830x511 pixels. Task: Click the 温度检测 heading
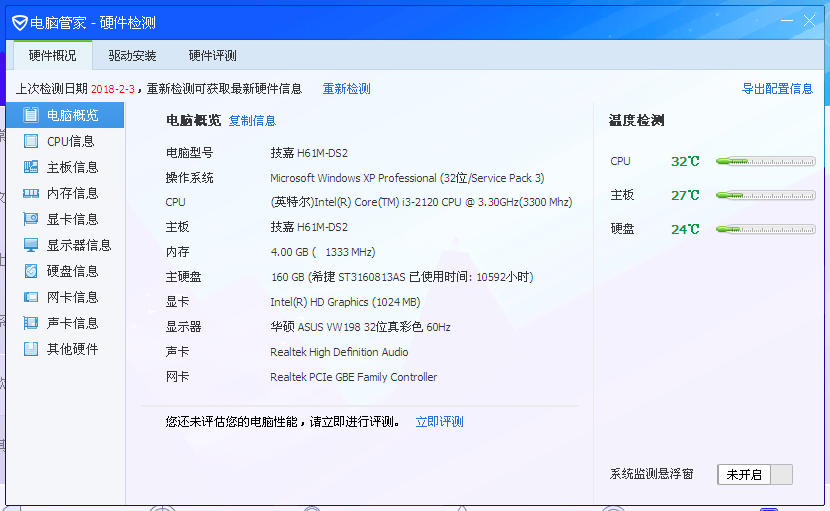click(x=636, y=121)
